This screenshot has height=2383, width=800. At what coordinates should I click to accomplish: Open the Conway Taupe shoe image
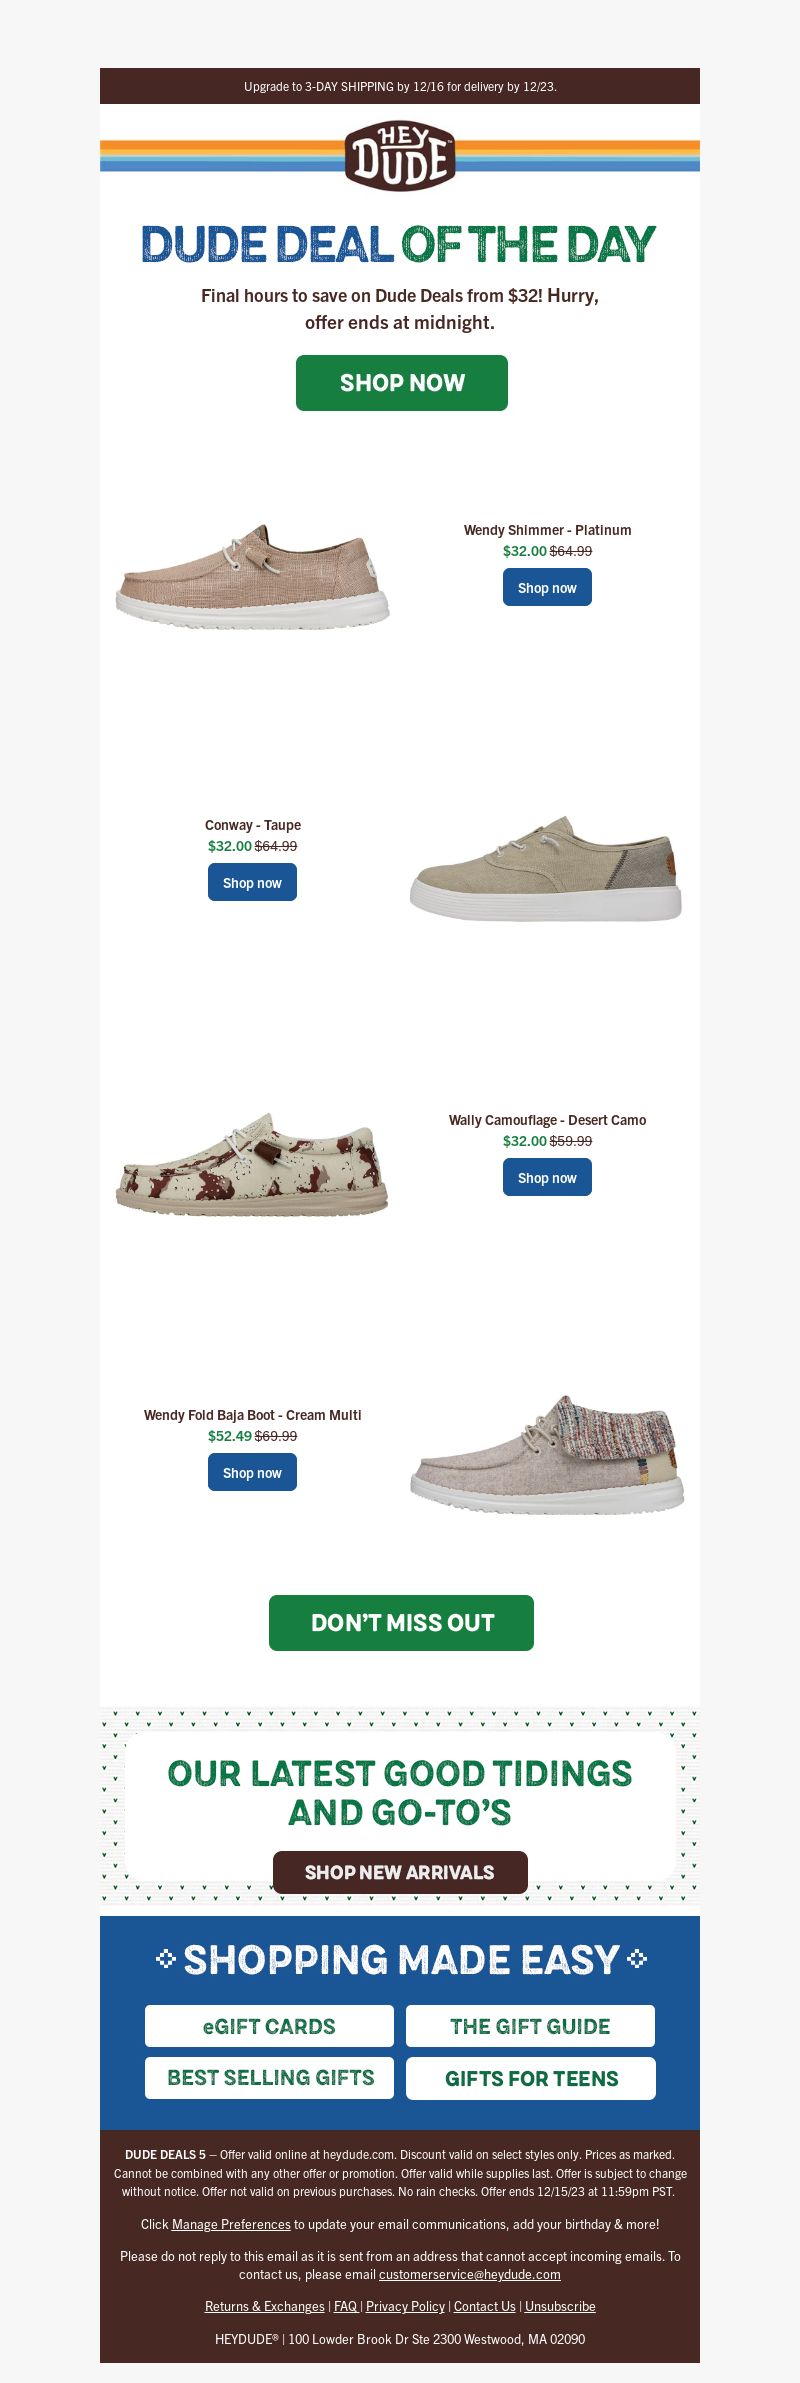(546, 868)
